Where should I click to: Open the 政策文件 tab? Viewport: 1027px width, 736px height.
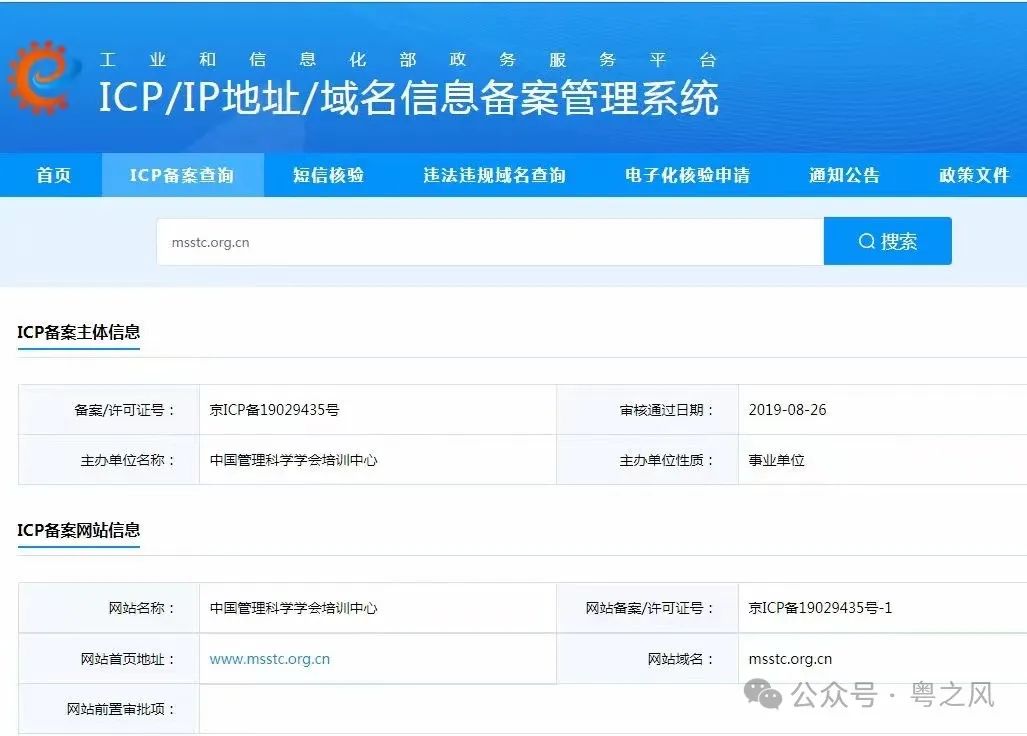coord(974,175)
